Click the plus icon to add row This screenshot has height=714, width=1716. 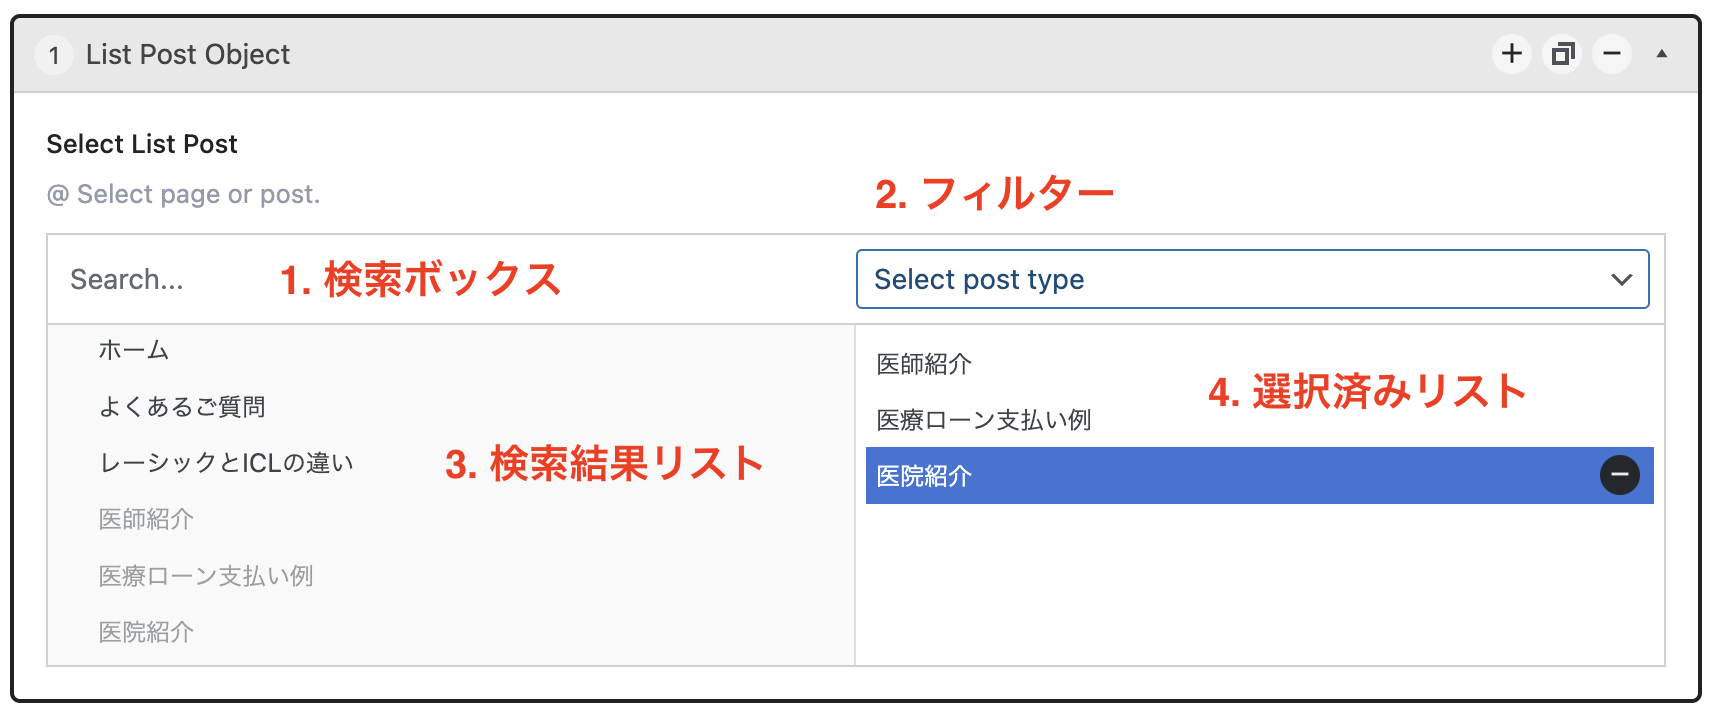pyautogui.click(x=1512, y=54)
